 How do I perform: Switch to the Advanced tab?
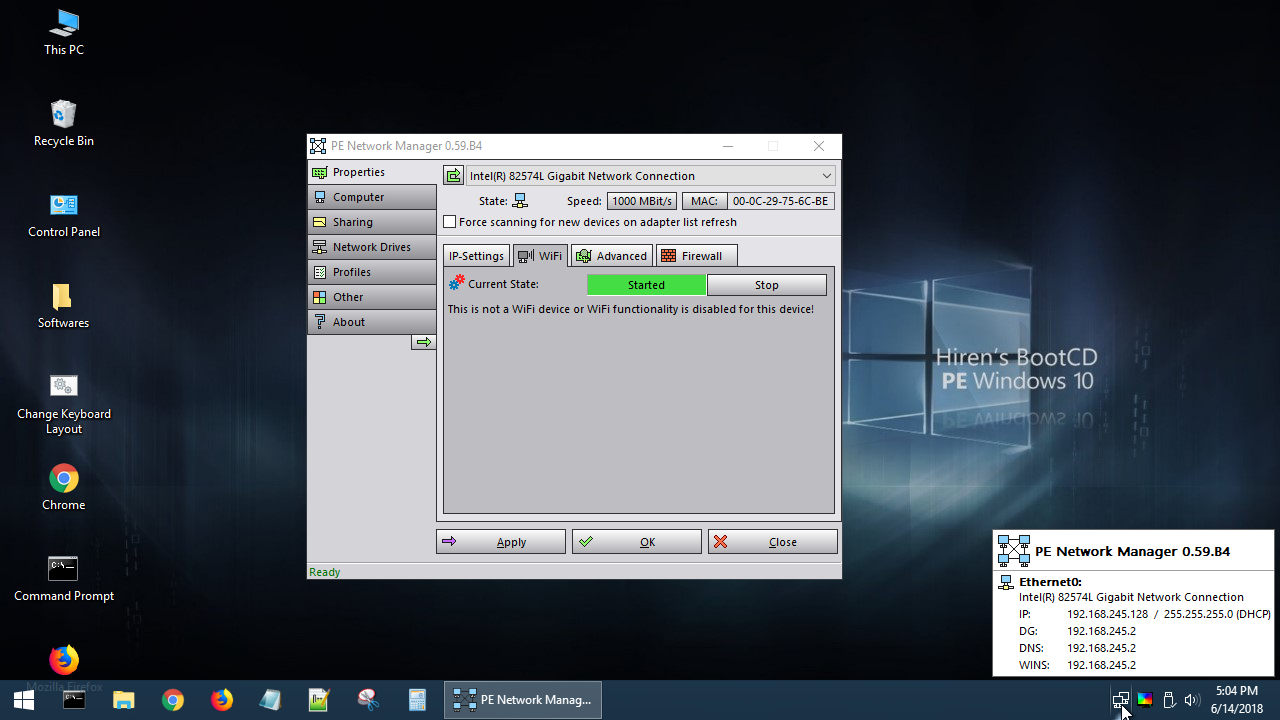tap(612, 256)
